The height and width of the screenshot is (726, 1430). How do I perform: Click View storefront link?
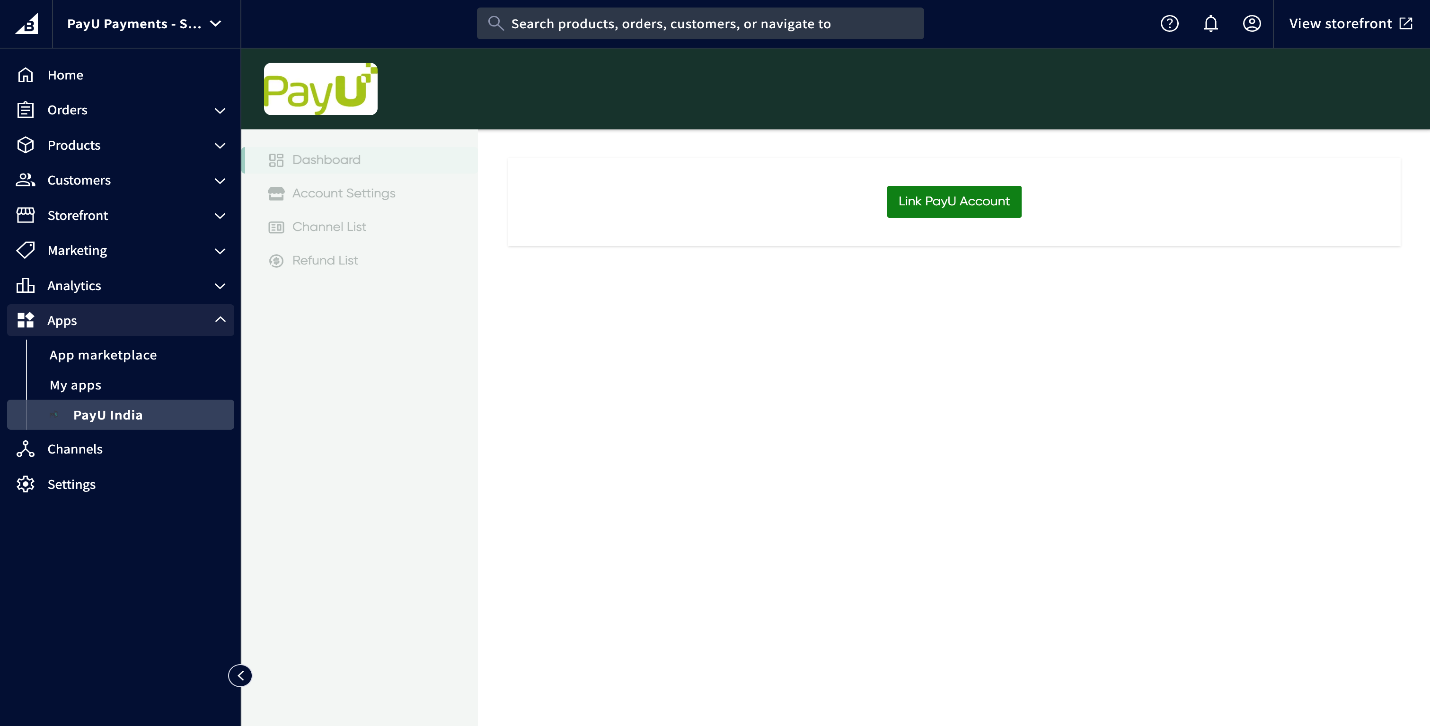(1340, 24)
